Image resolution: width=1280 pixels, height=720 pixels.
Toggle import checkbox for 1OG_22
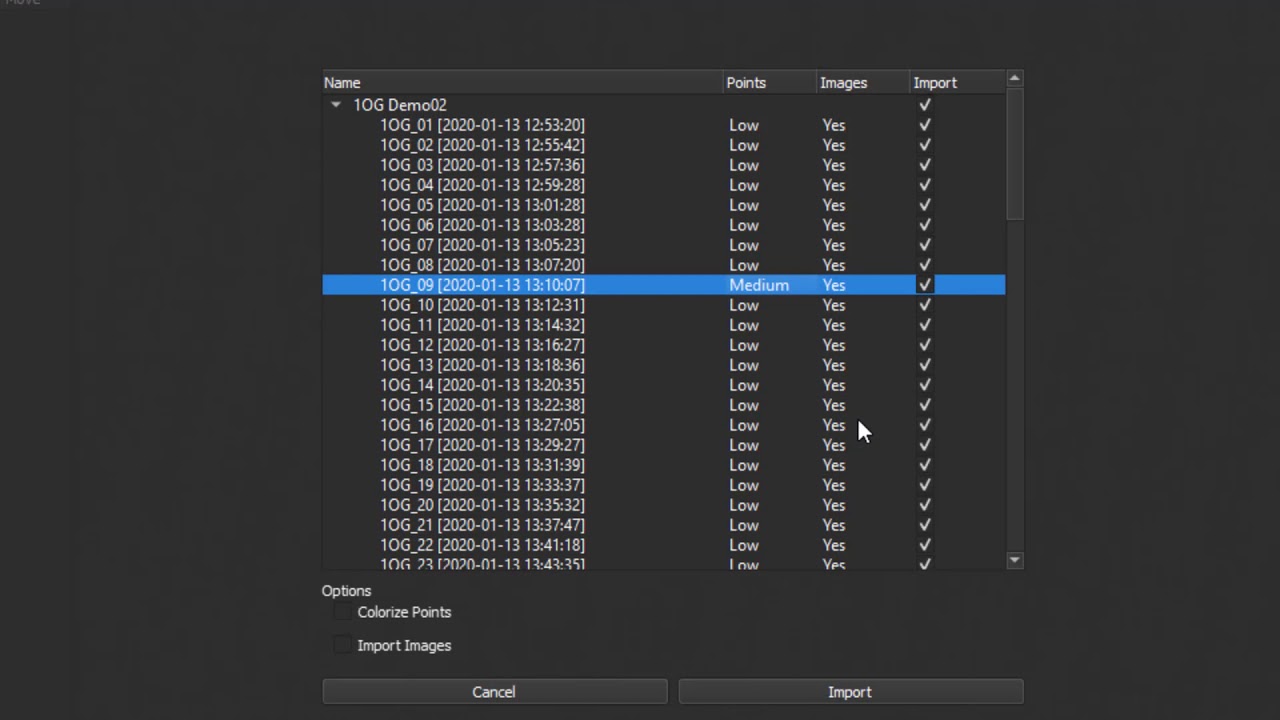(x=925, y=545)
